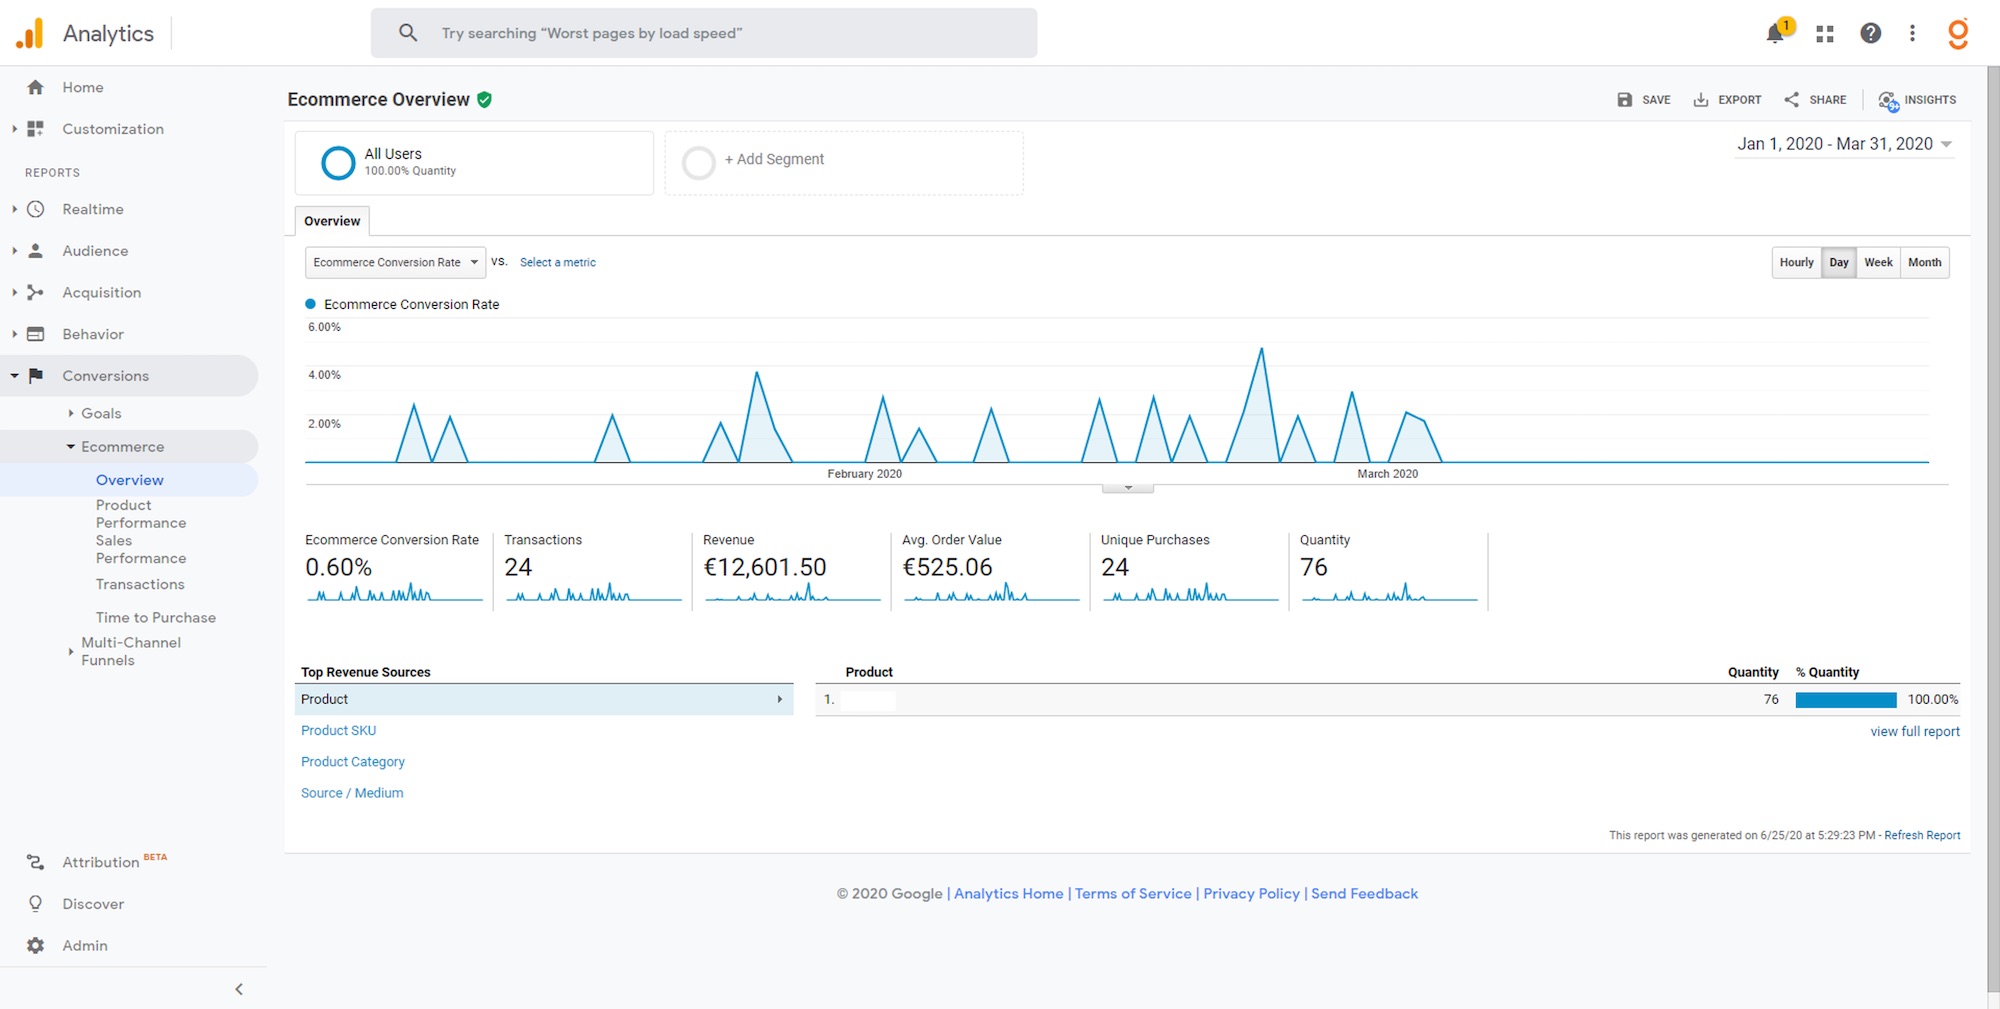The height and width of the screenshot is (1009, 2000).
Task: Open Transactions report in sidebar
Action: 140,584
